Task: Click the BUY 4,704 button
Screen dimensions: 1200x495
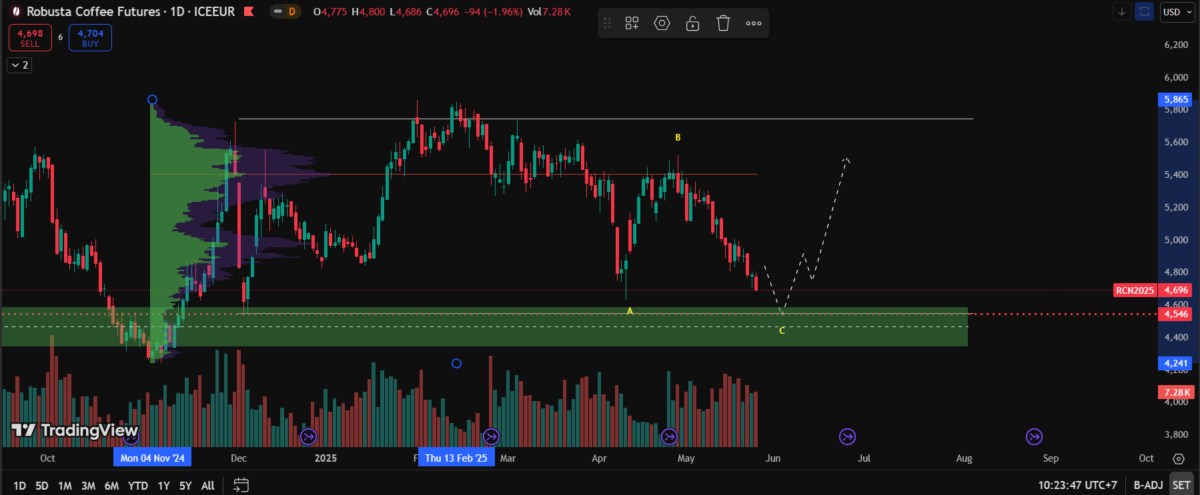Action: pyautogui.click(x=91, y=38)
